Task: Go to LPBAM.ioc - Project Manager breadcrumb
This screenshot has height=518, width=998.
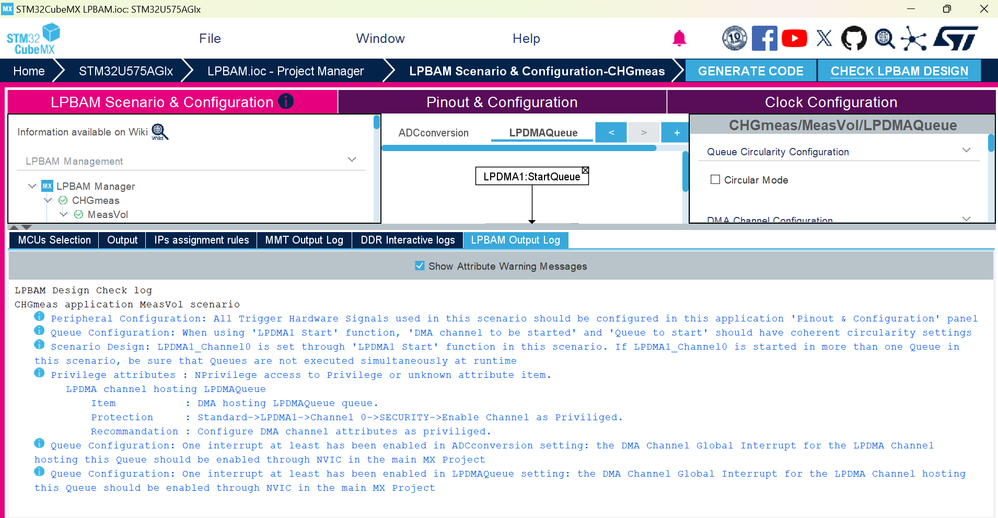Action: (x=285, y=71)
